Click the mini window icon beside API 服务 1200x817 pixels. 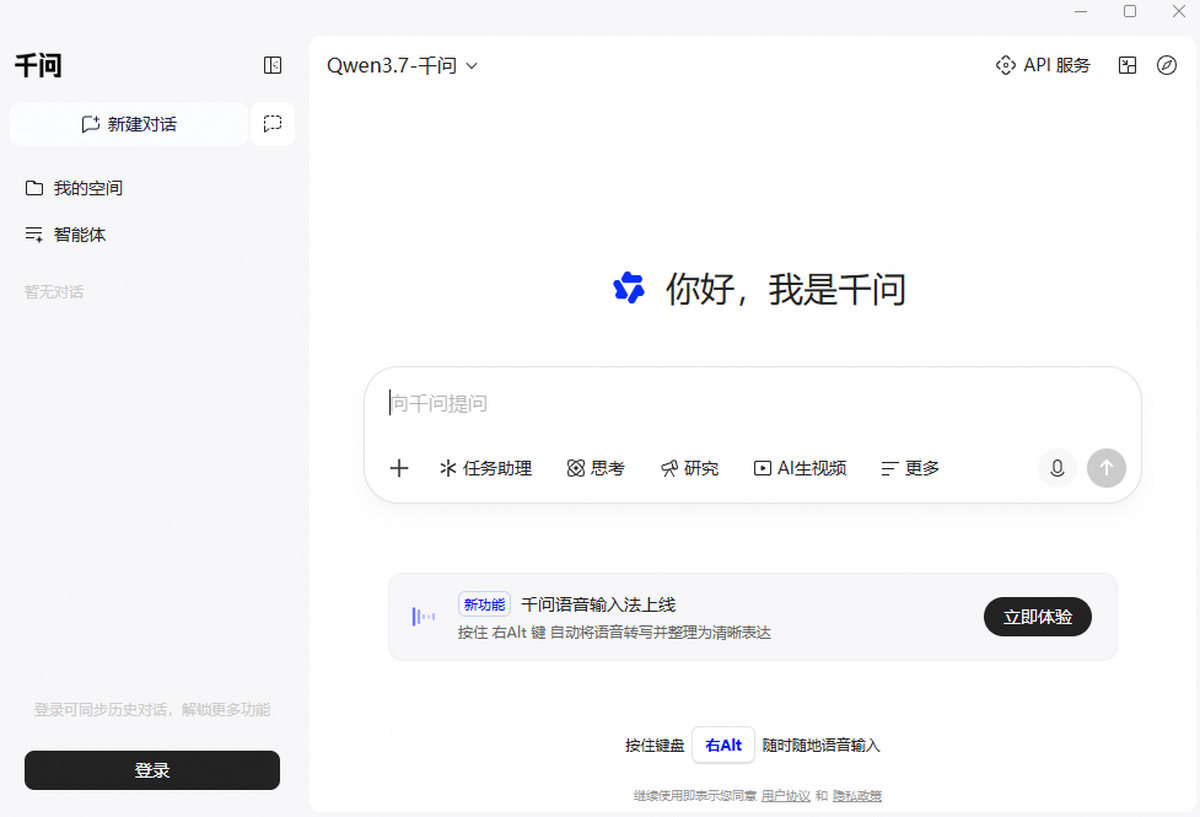1127,66
